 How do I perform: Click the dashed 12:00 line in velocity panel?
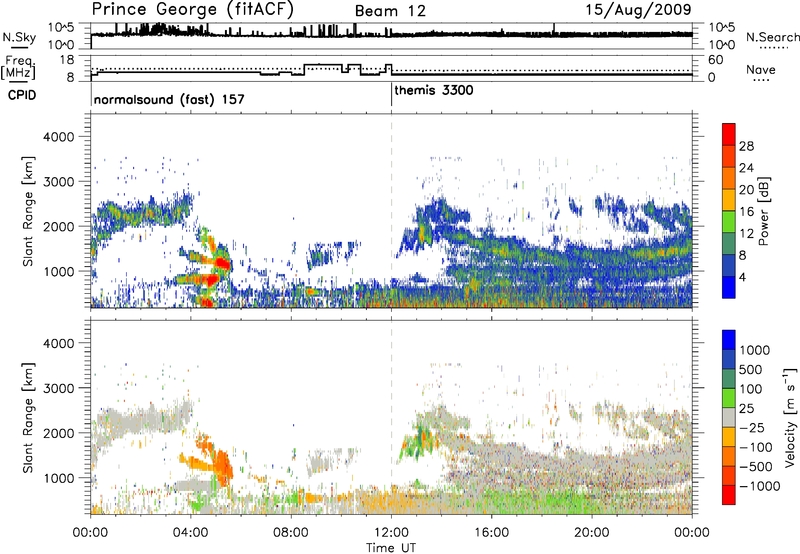(x=391, y=416)
